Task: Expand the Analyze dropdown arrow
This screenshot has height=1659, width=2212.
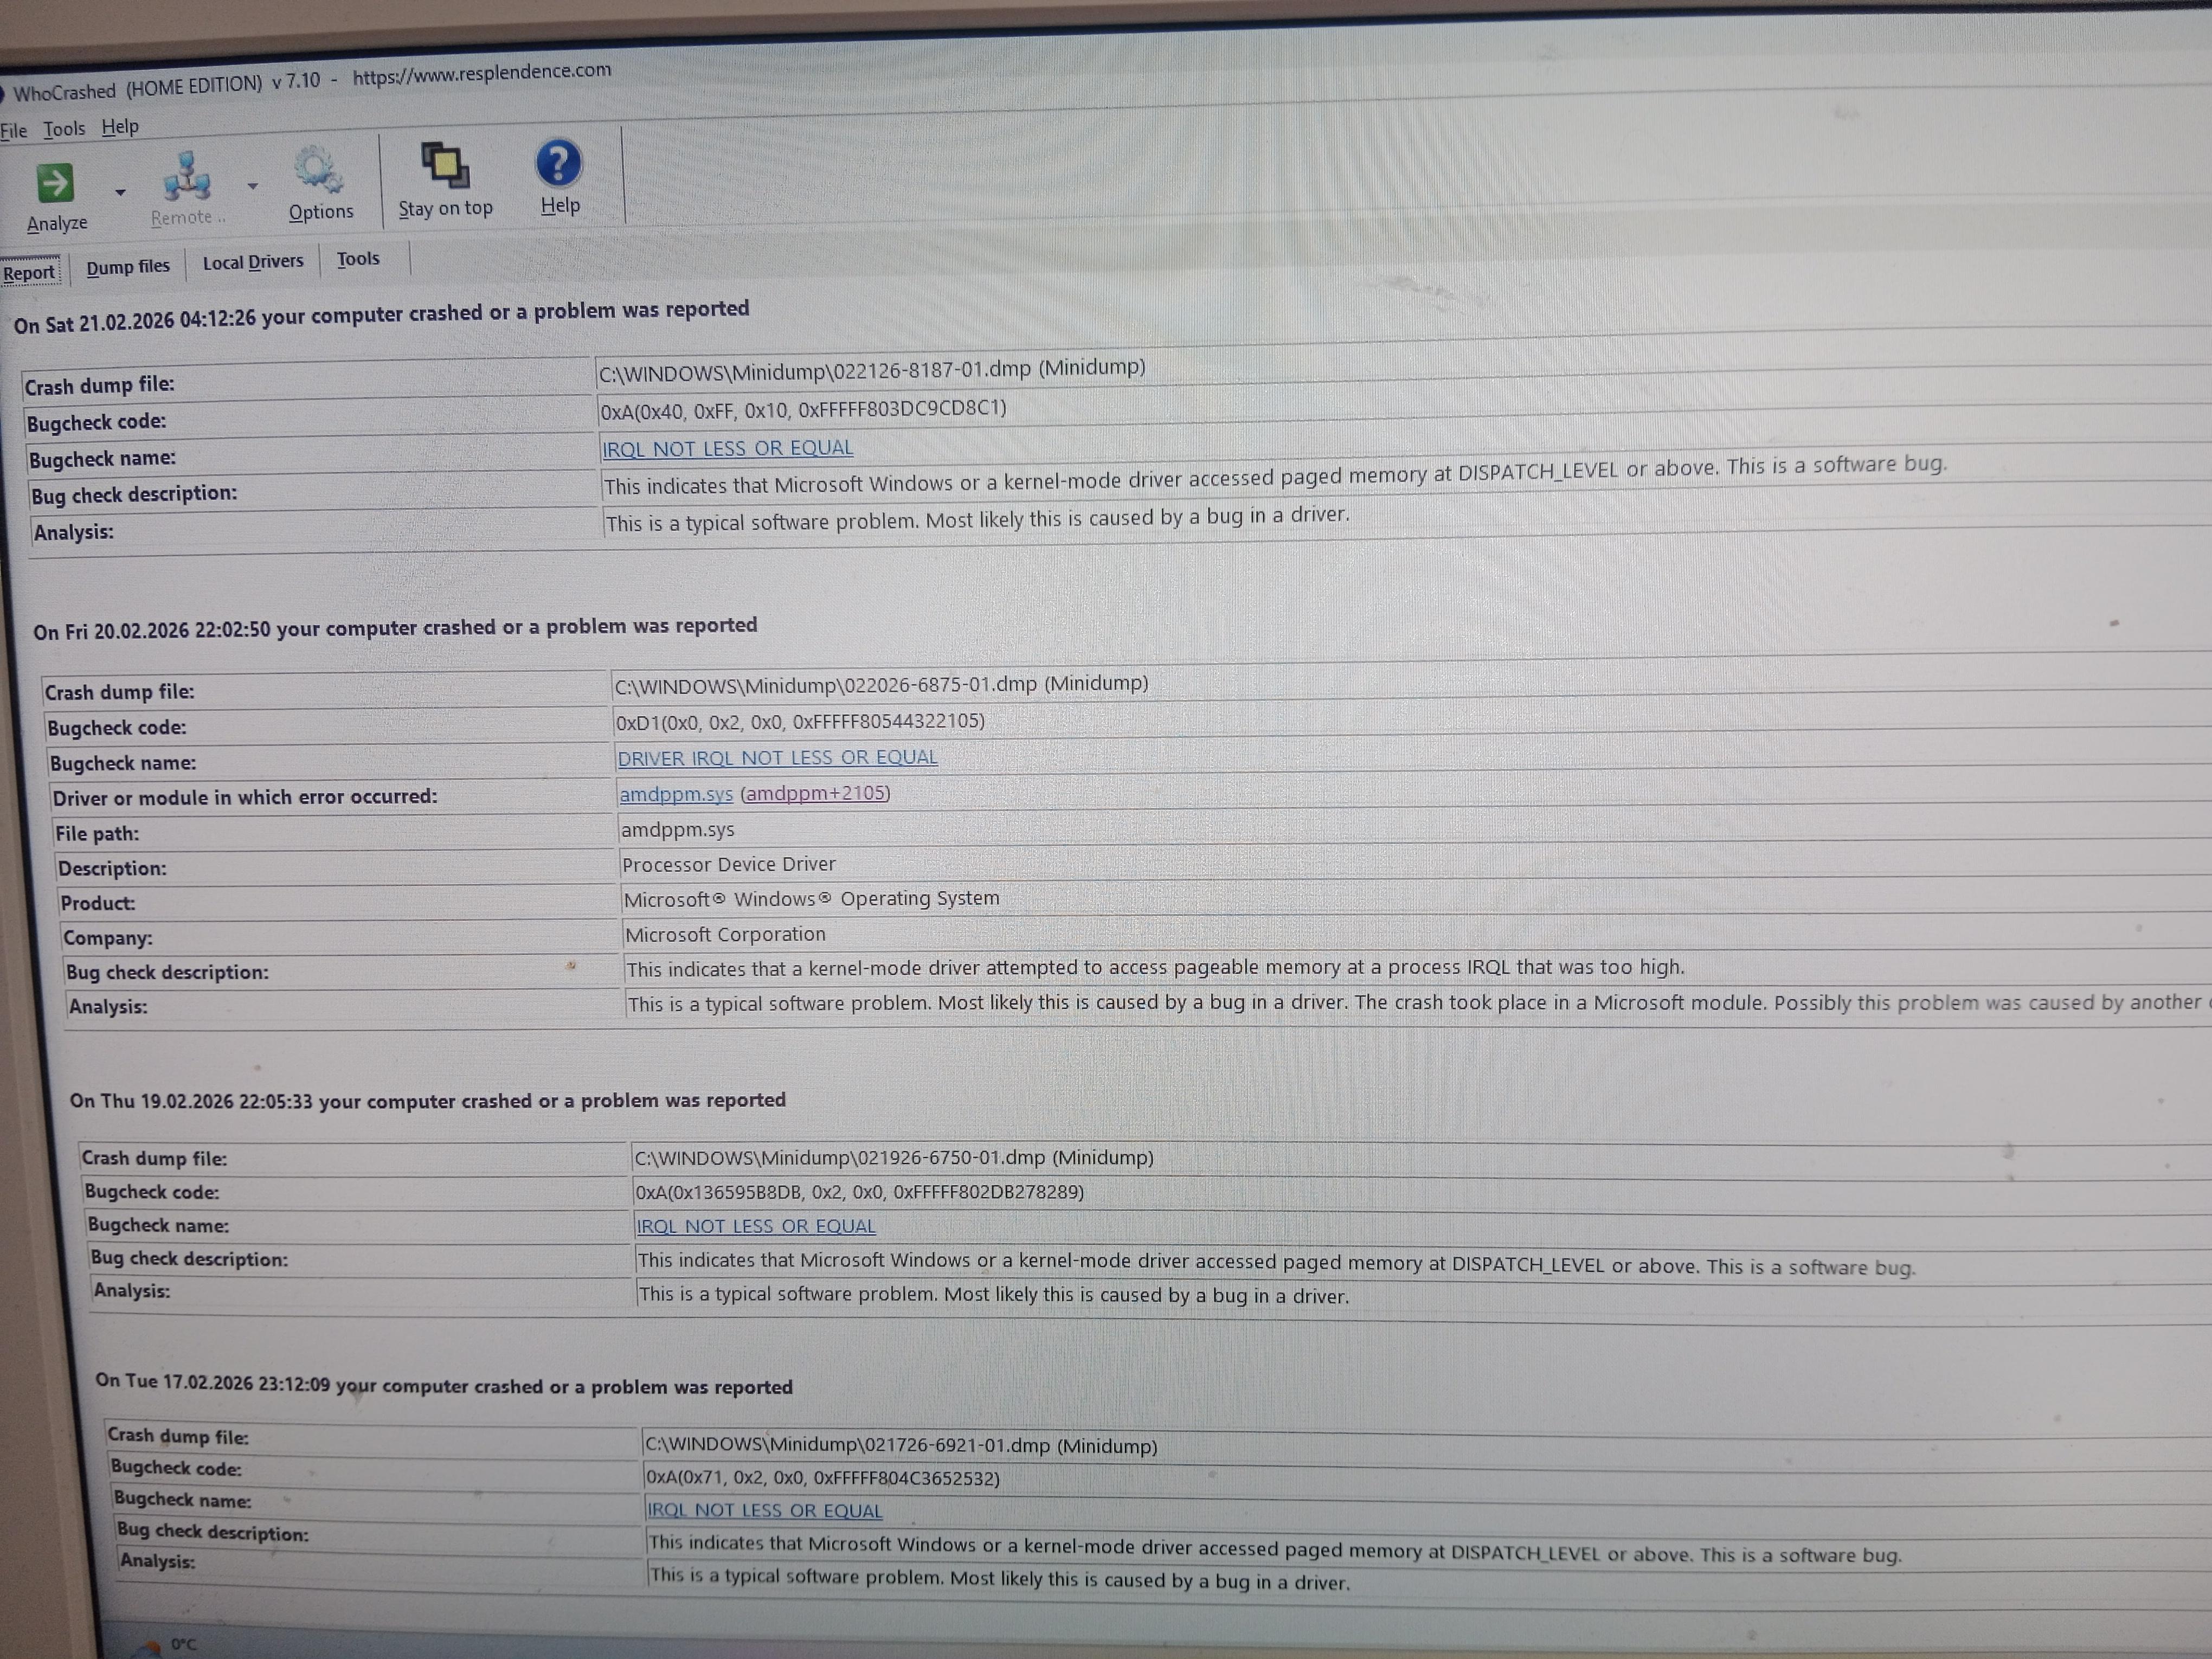Action: (120, 192)
